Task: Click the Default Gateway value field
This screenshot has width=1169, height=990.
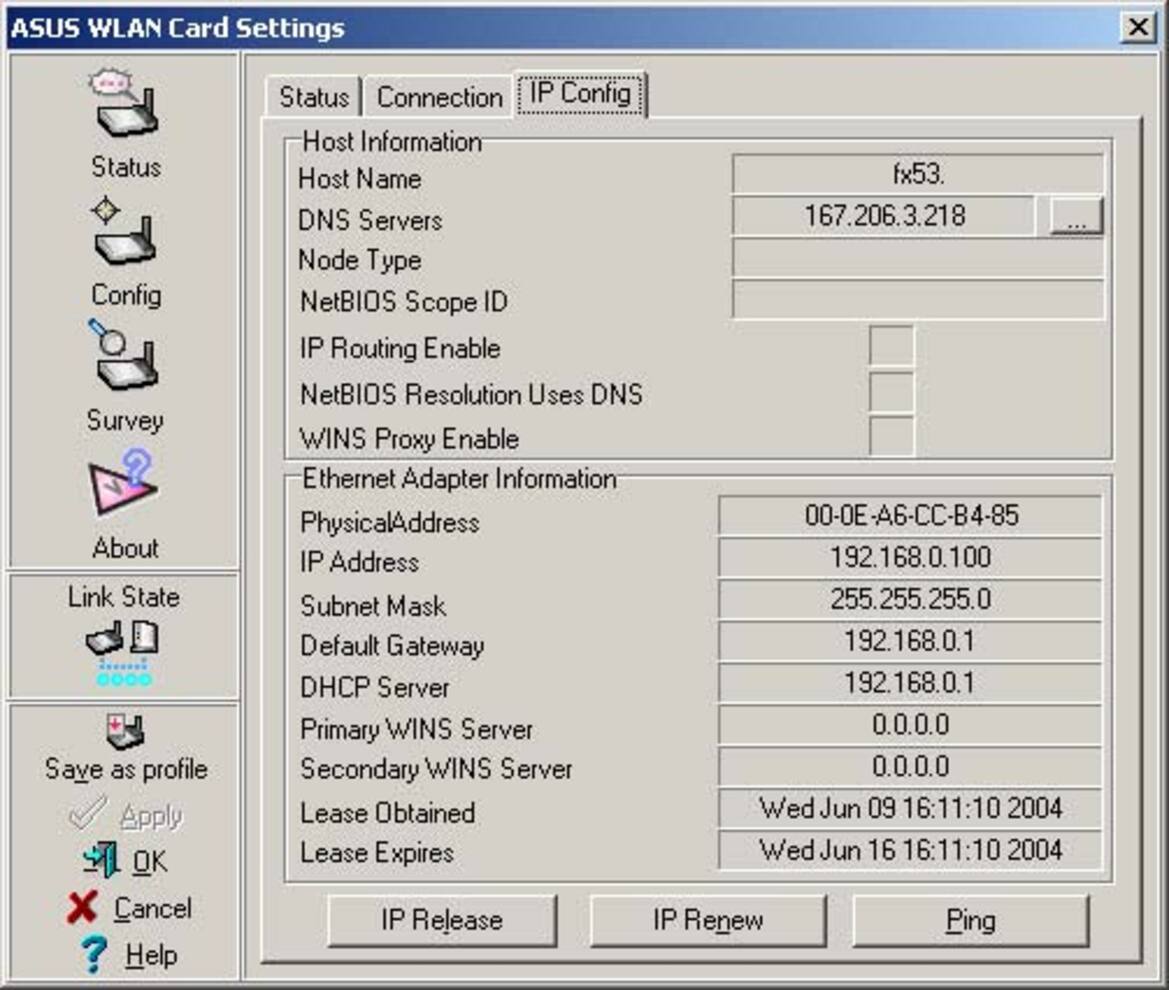Action: pyautogui.click(x=910, y=641)
